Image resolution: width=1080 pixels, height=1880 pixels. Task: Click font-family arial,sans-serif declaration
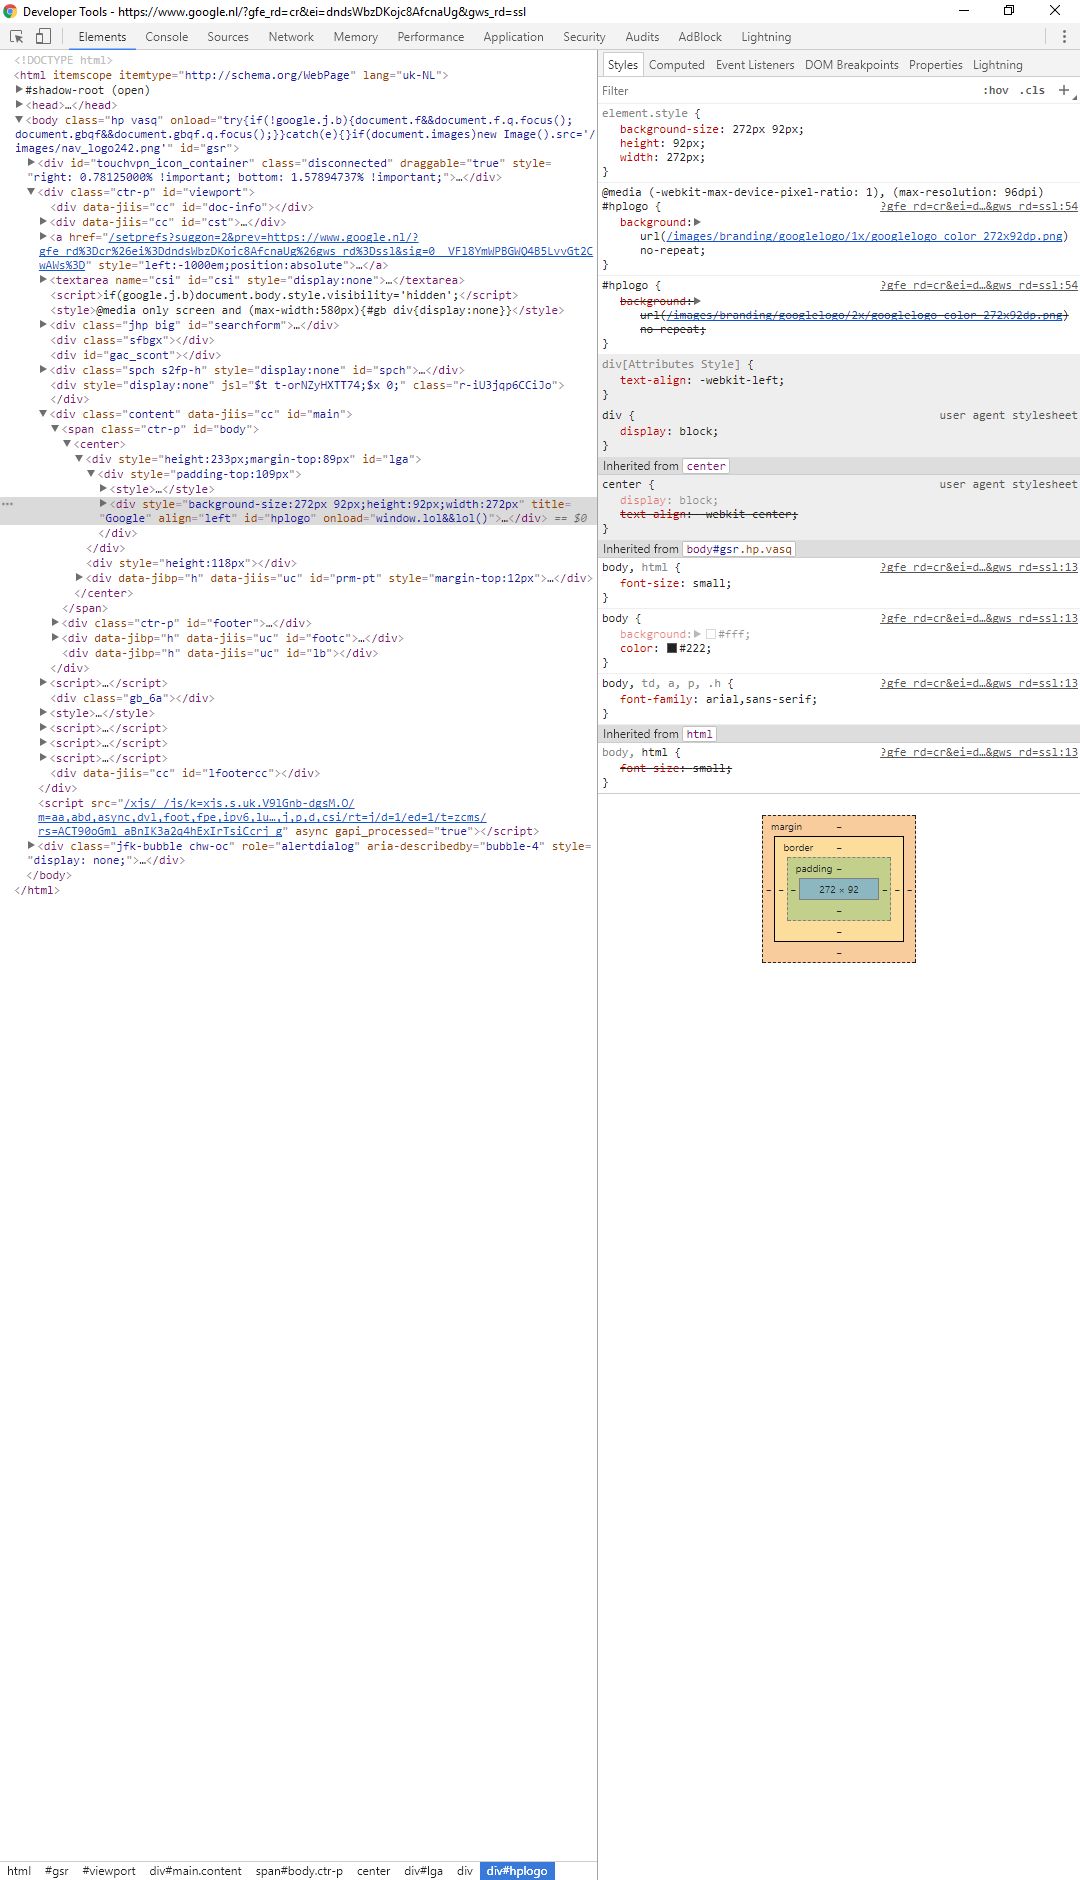718,699
